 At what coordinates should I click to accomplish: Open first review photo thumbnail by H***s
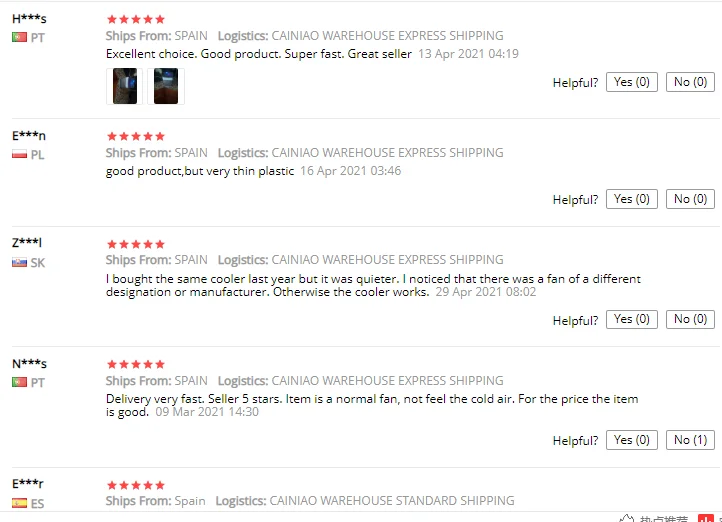[125, 86]
